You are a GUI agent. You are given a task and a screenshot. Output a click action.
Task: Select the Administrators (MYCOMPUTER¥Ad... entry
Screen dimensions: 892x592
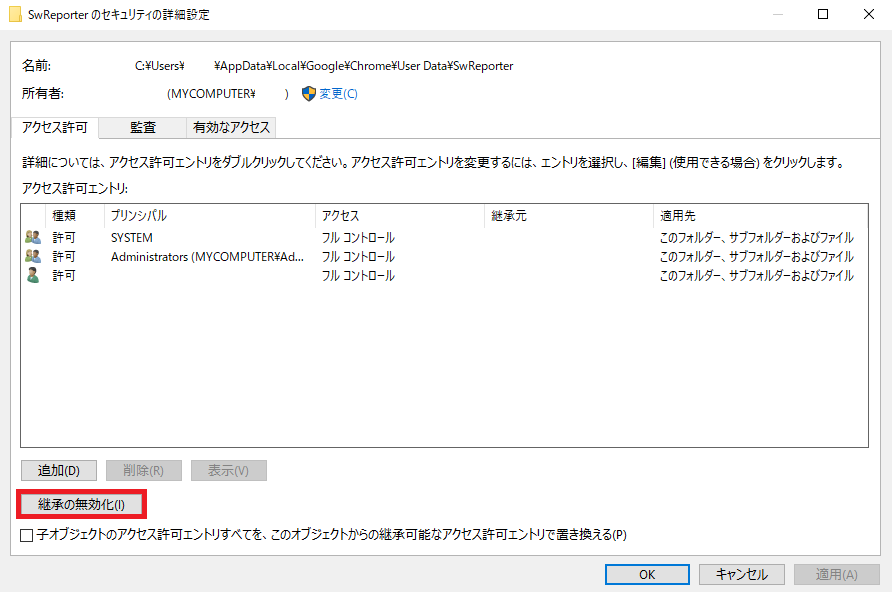pyautogui.click(x=207, y=257)
